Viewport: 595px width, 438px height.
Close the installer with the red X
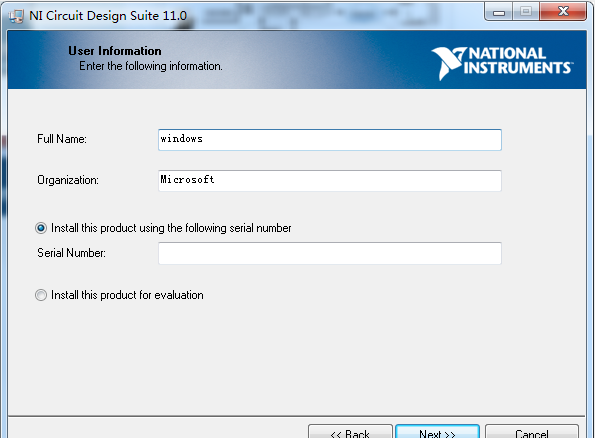tap(563, 12)
